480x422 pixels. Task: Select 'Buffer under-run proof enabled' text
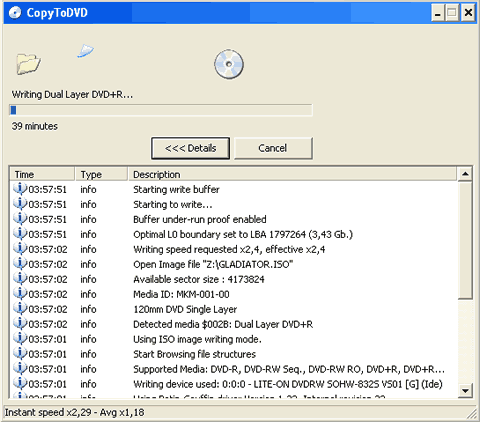click(200, 219)
